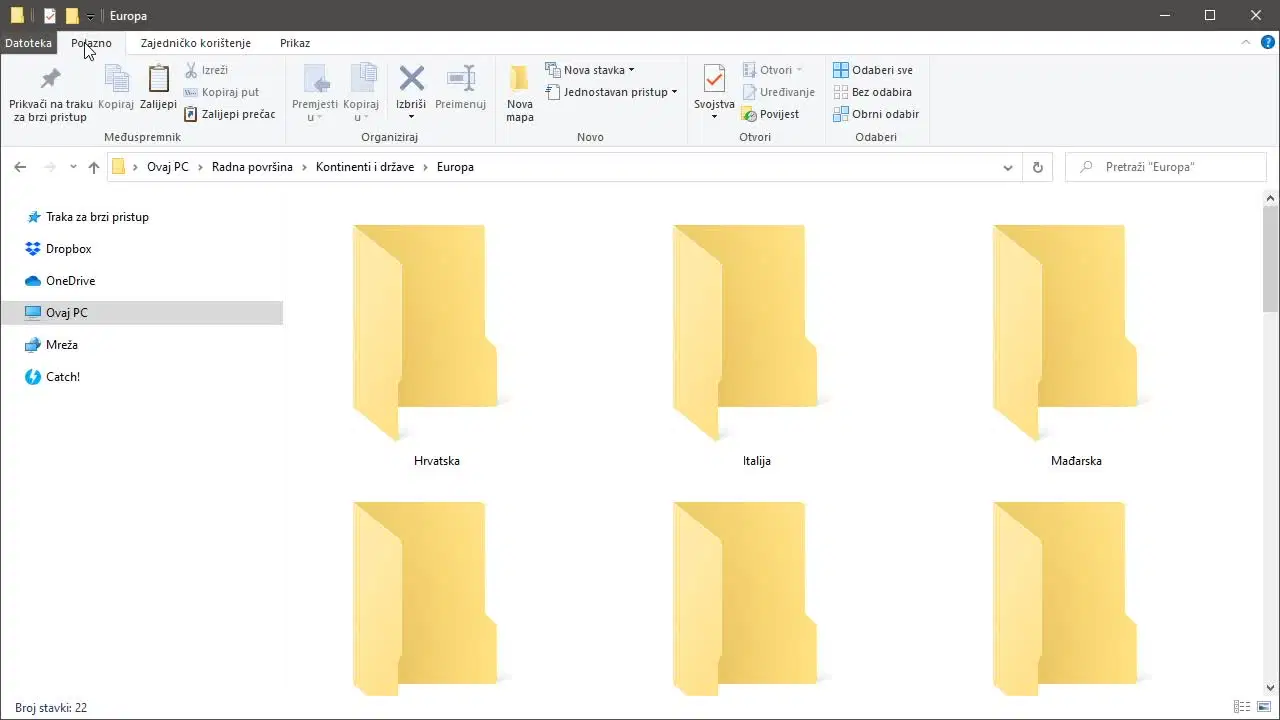Expand address bar history dropdown
Screen dimensions: 1280x720
1008,167
